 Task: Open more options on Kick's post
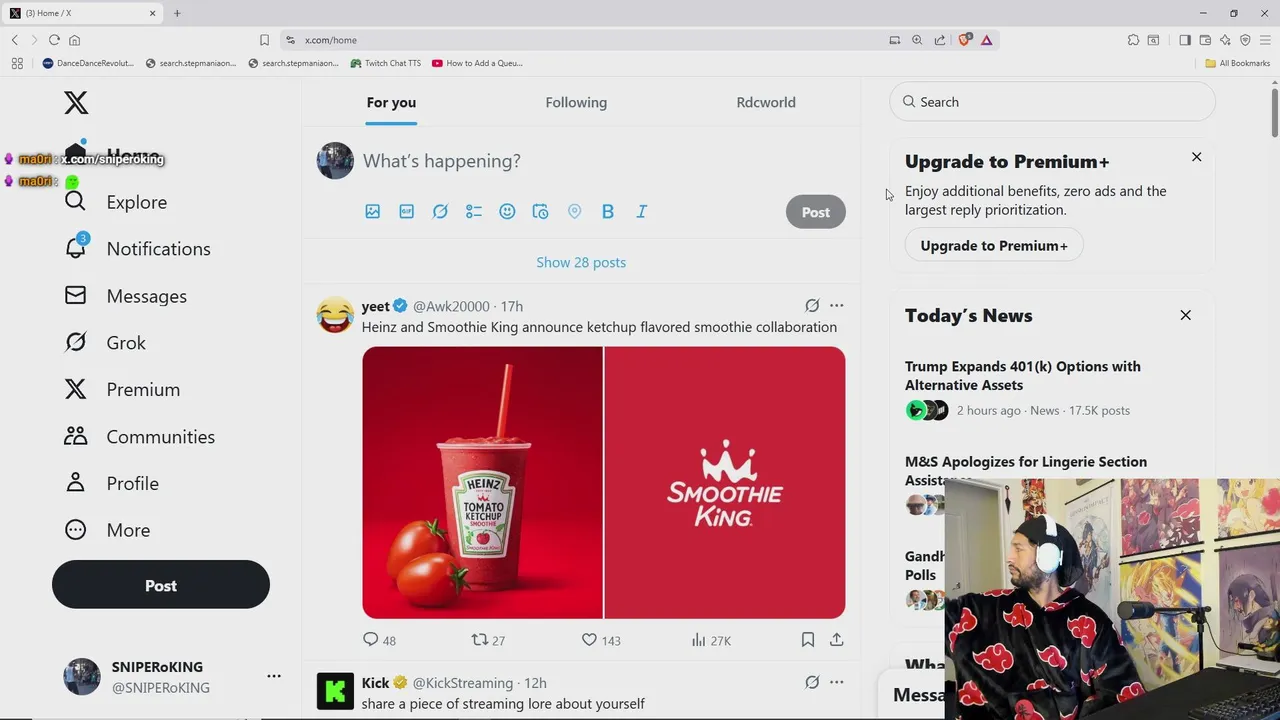pyautogui.click(x=837, y=682)
